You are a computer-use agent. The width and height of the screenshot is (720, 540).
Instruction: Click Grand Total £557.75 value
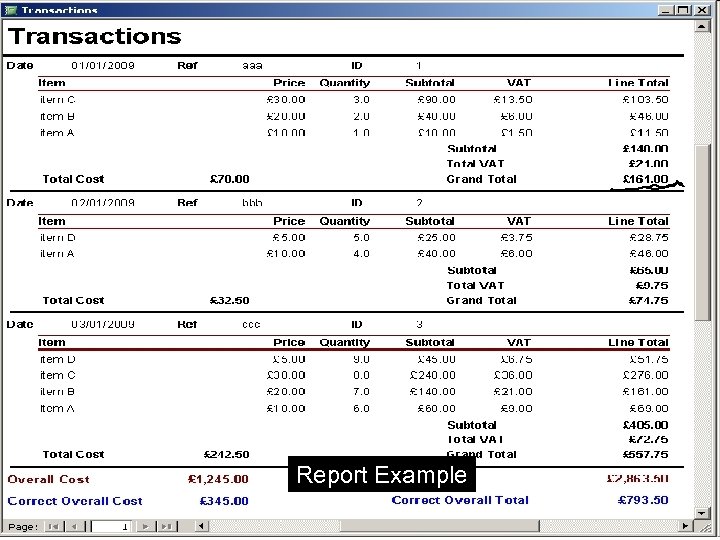click(x=646, y=455)
